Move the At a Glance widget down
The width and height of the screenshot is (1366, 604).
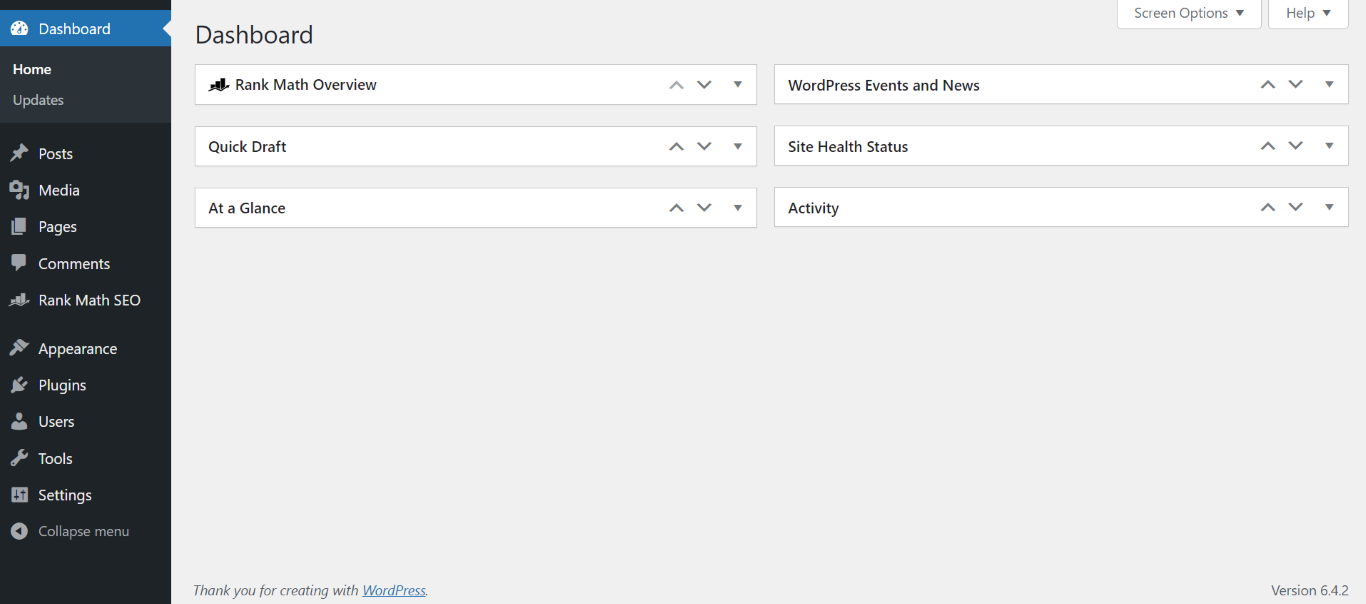[704, 207]
